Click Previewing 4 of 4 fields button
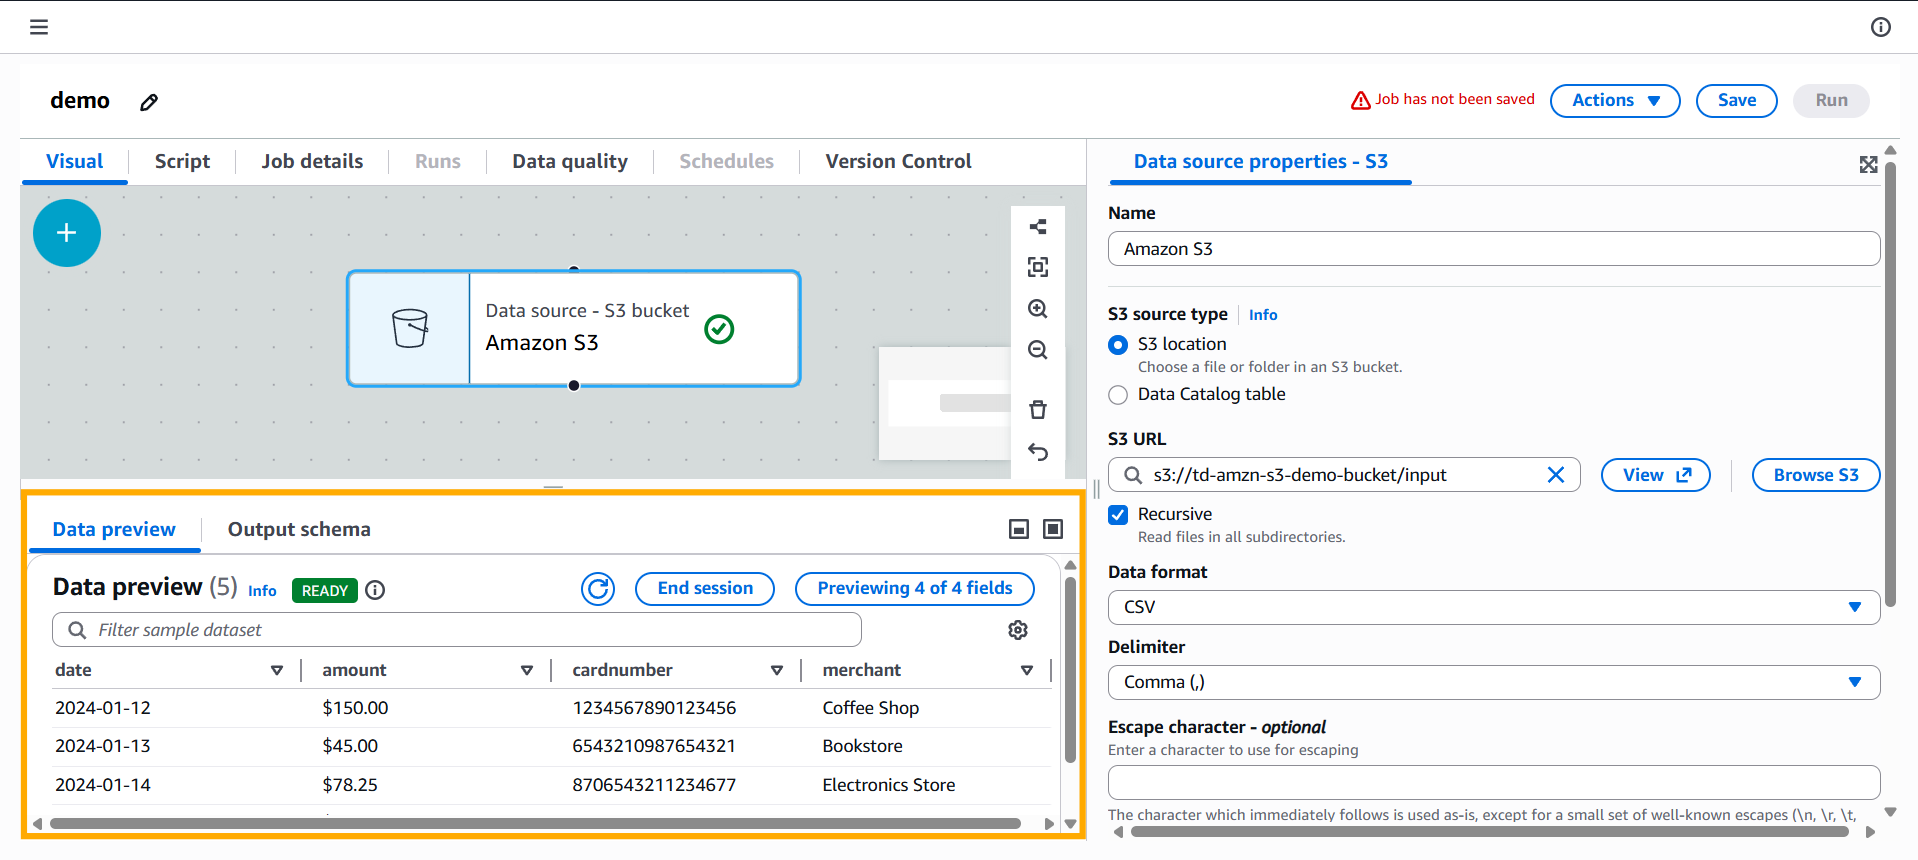Image resolution: width=1918 pixels, height=860 pixels. coord(915,589)
